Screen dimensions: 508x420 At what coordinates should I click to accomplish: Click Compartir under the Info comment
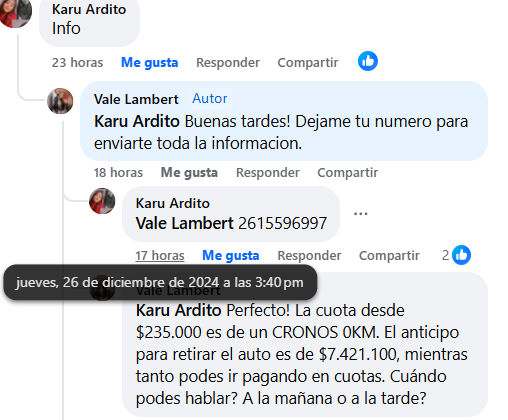click(x=308, y=62)
